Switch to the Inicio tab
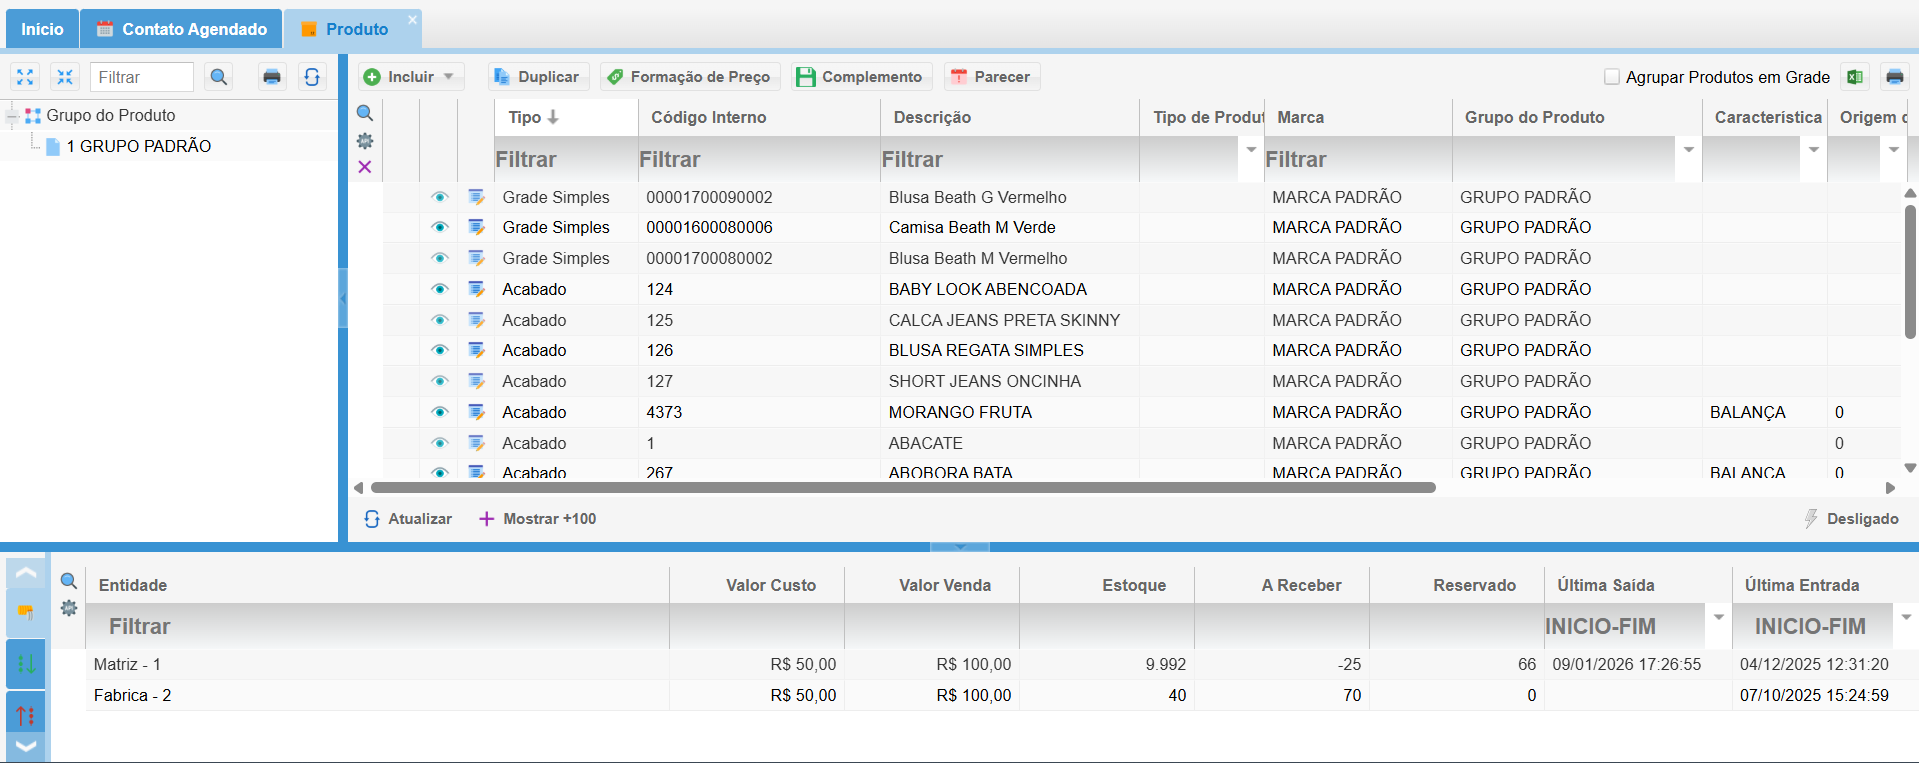1919x763 pixels. click(42, 29)
